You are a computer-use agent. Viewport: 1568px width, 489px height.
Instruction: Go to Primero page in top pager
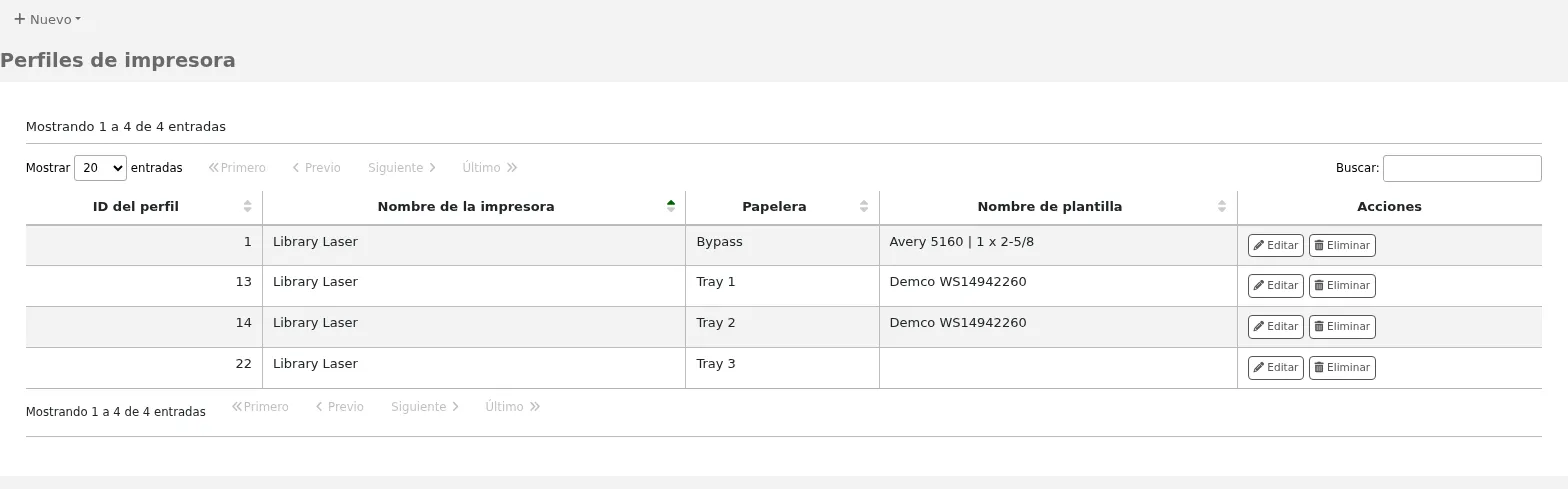pyautogui.click(x=237, y=168)
